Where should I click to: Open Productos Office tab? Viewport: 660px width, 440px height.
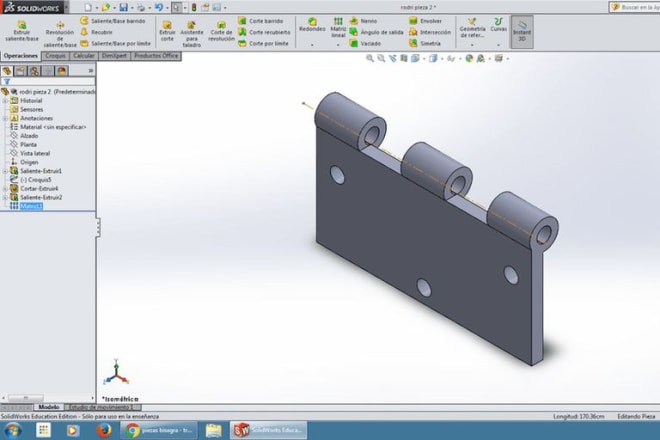[x=156, y=56]
